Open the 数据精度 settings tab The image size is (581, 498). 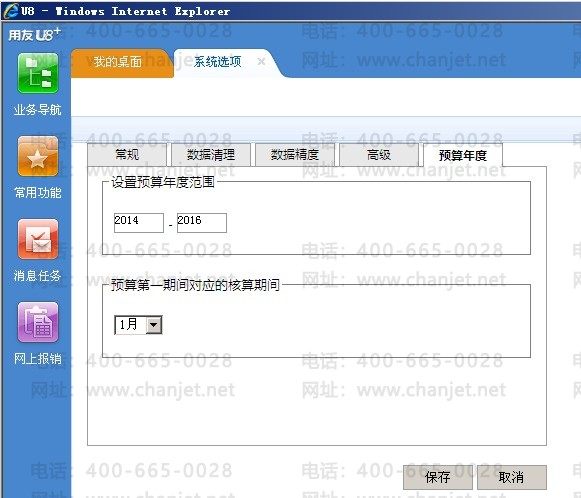295,155
